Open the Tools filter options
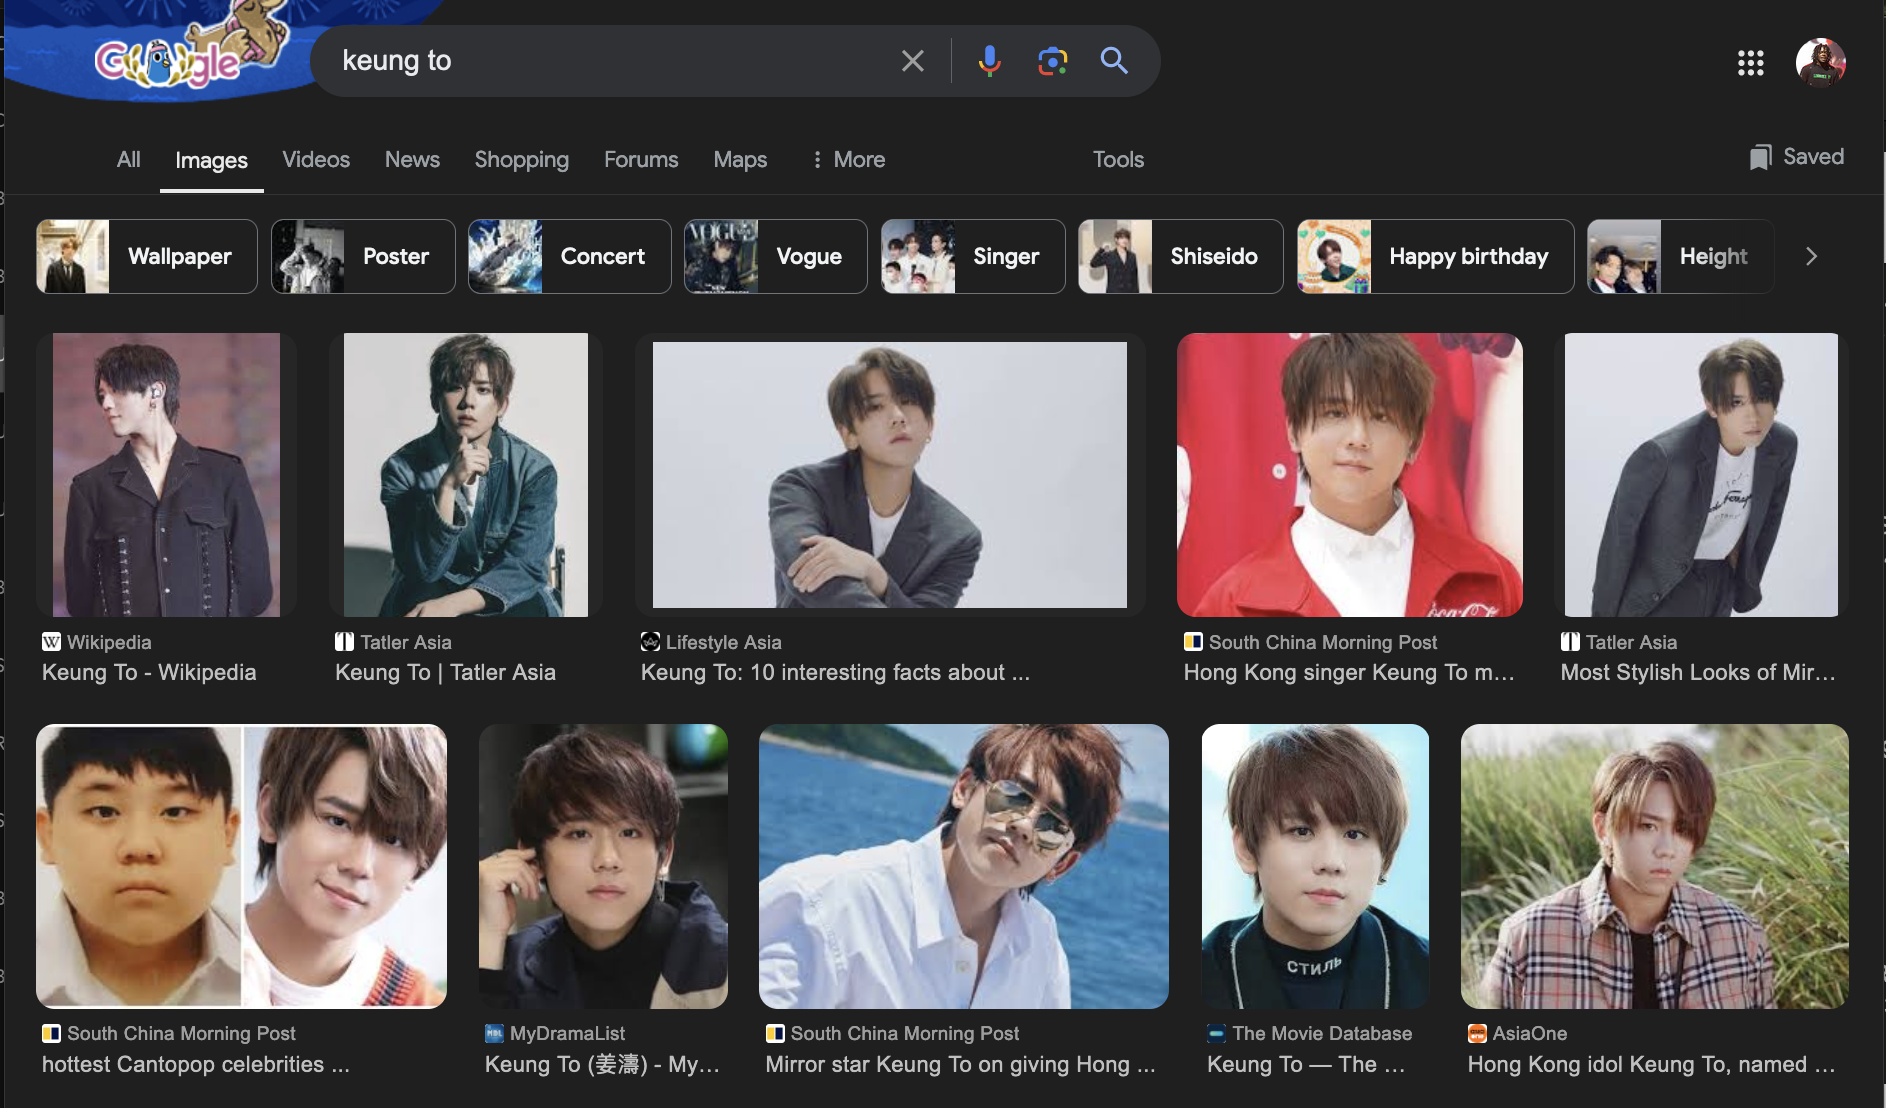 pos(1117,160)
